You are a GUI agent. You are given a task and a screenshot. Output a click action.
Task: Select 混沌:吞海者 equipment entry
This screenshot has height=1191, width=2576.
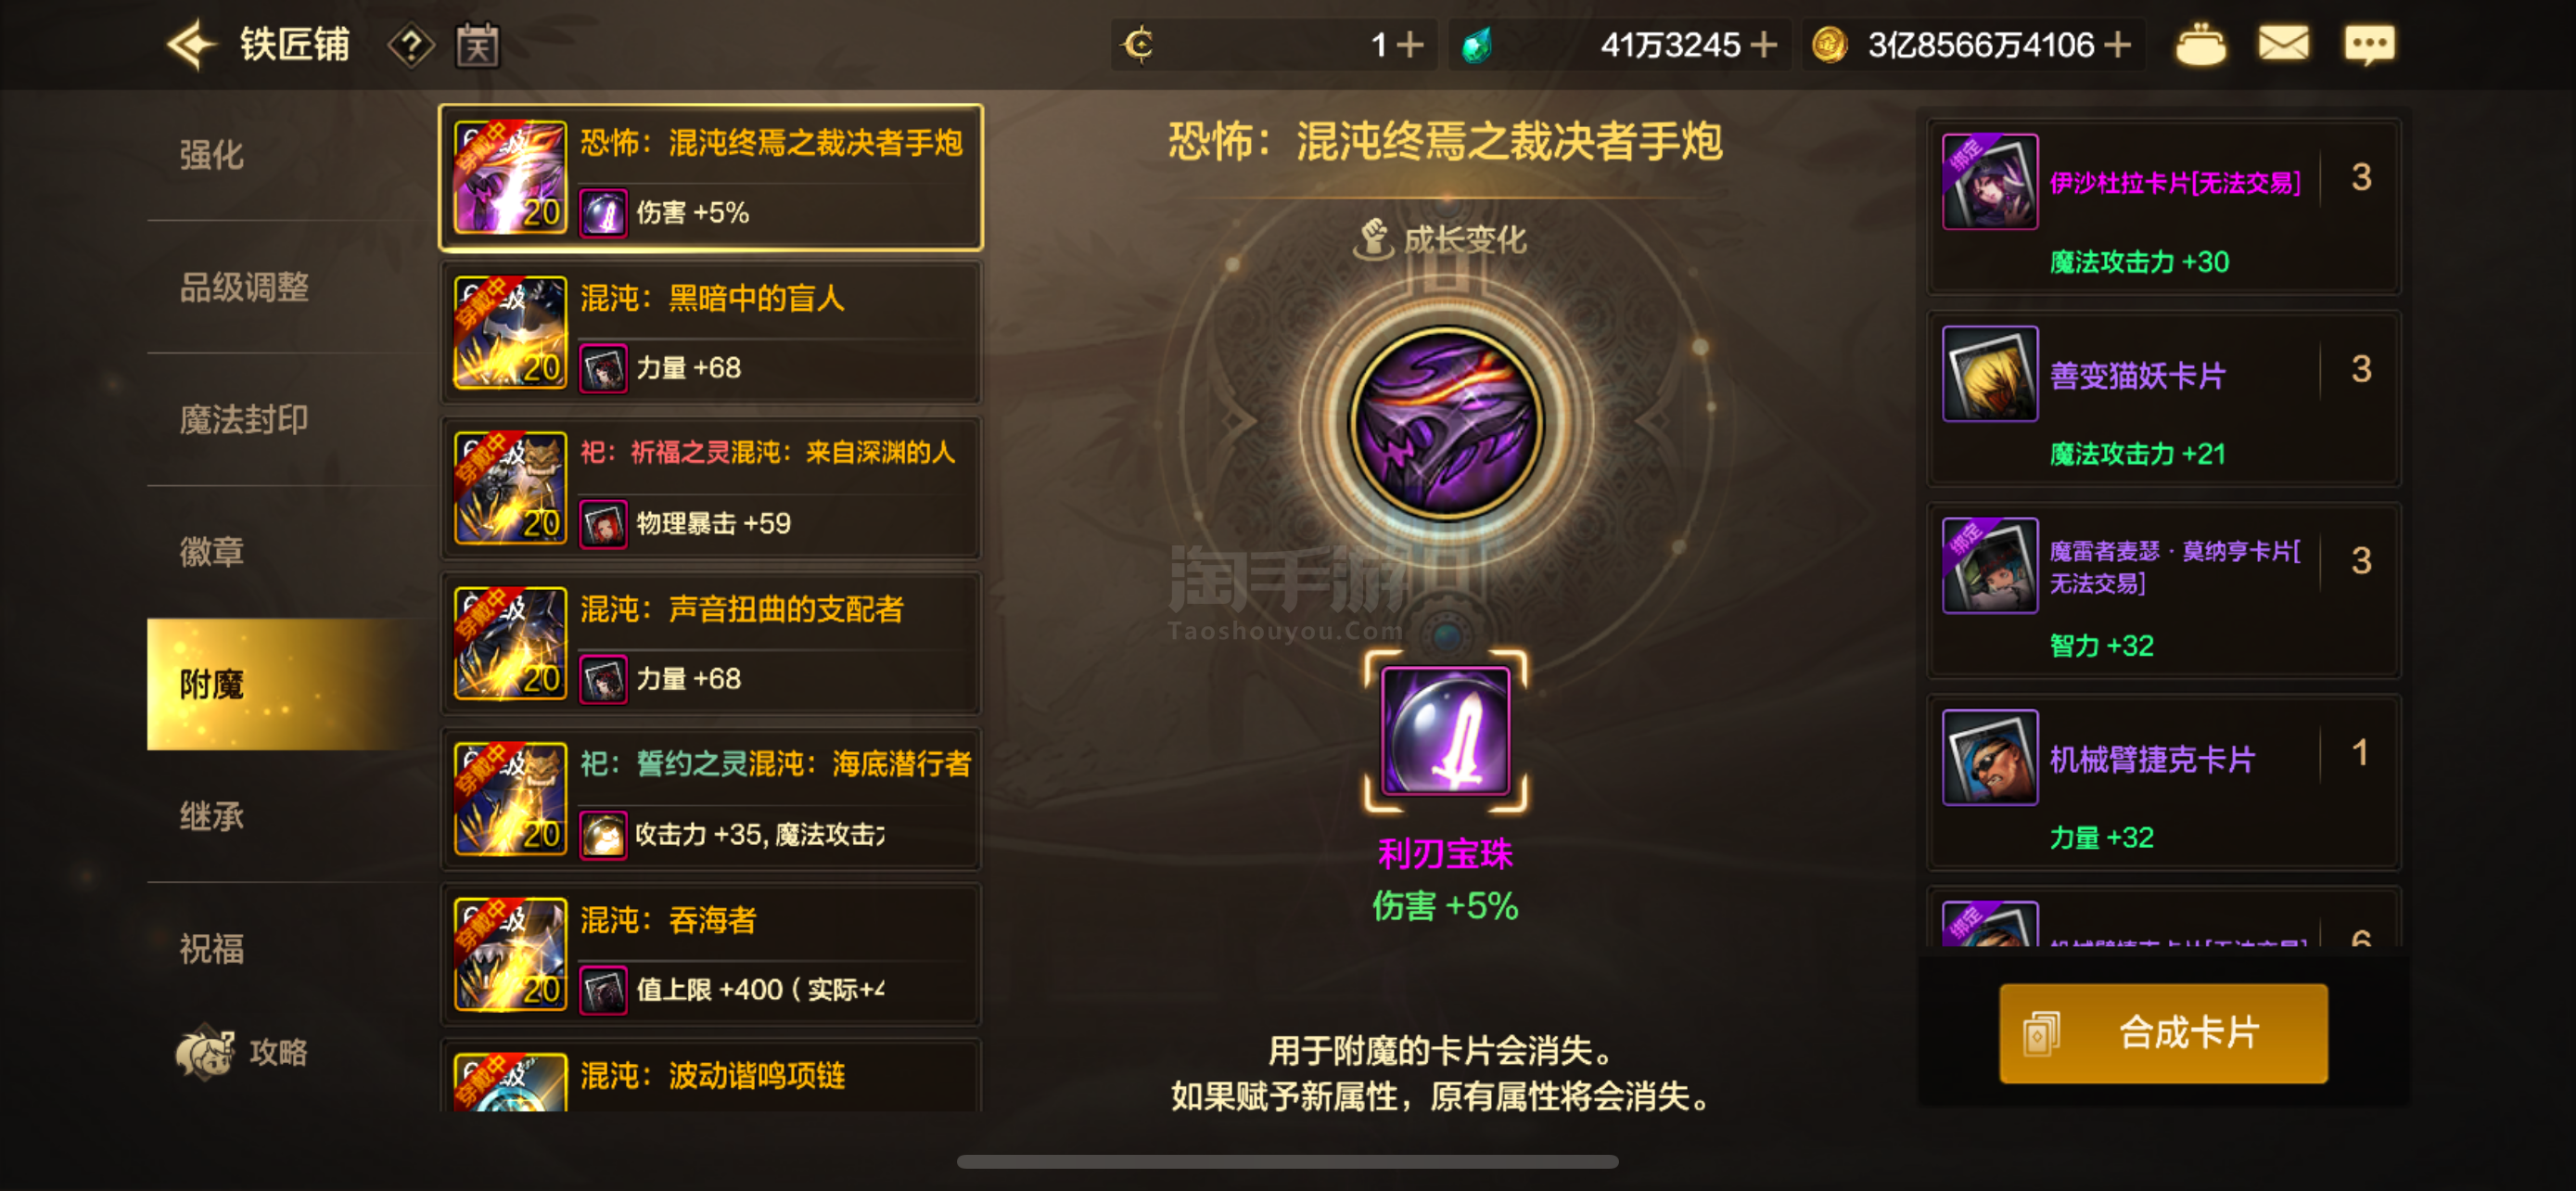pos(711,955)
